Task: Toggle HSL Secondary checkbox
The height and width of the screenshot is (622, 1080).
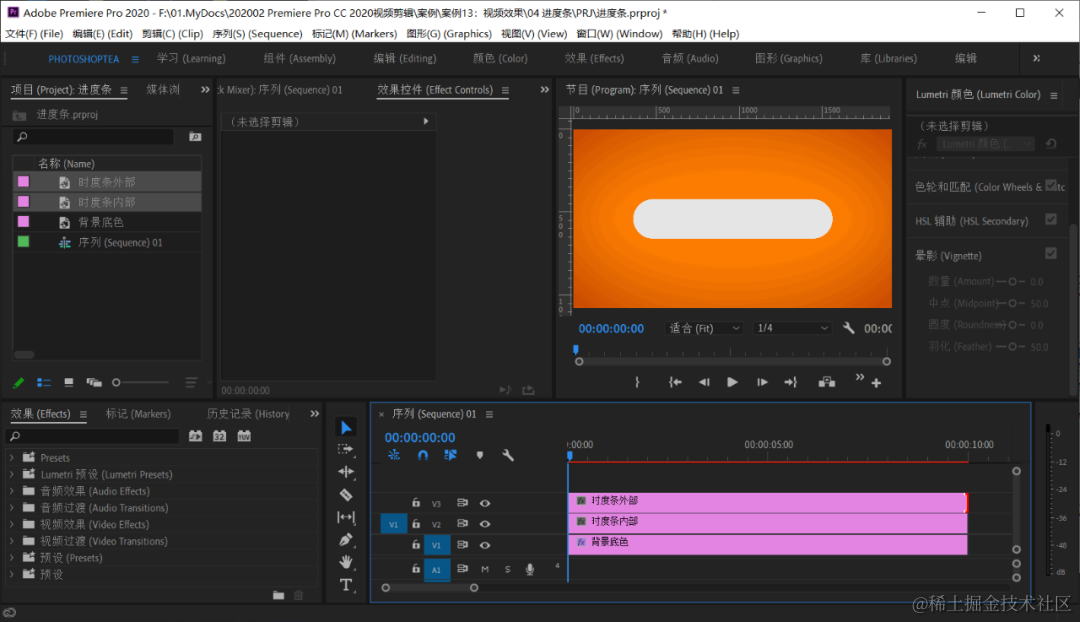Action: click(1051, 220)
